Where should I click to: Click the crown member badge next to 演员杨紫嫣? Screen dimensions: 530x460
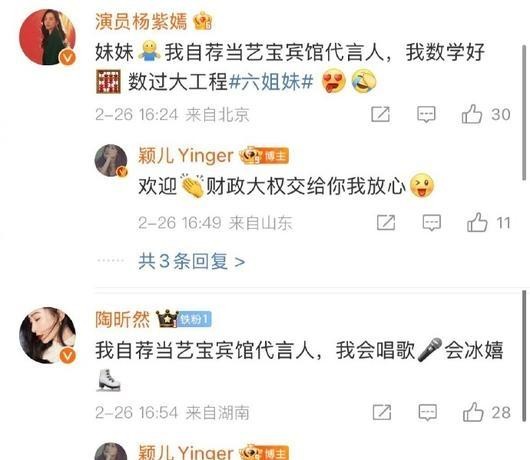(202, 21)
